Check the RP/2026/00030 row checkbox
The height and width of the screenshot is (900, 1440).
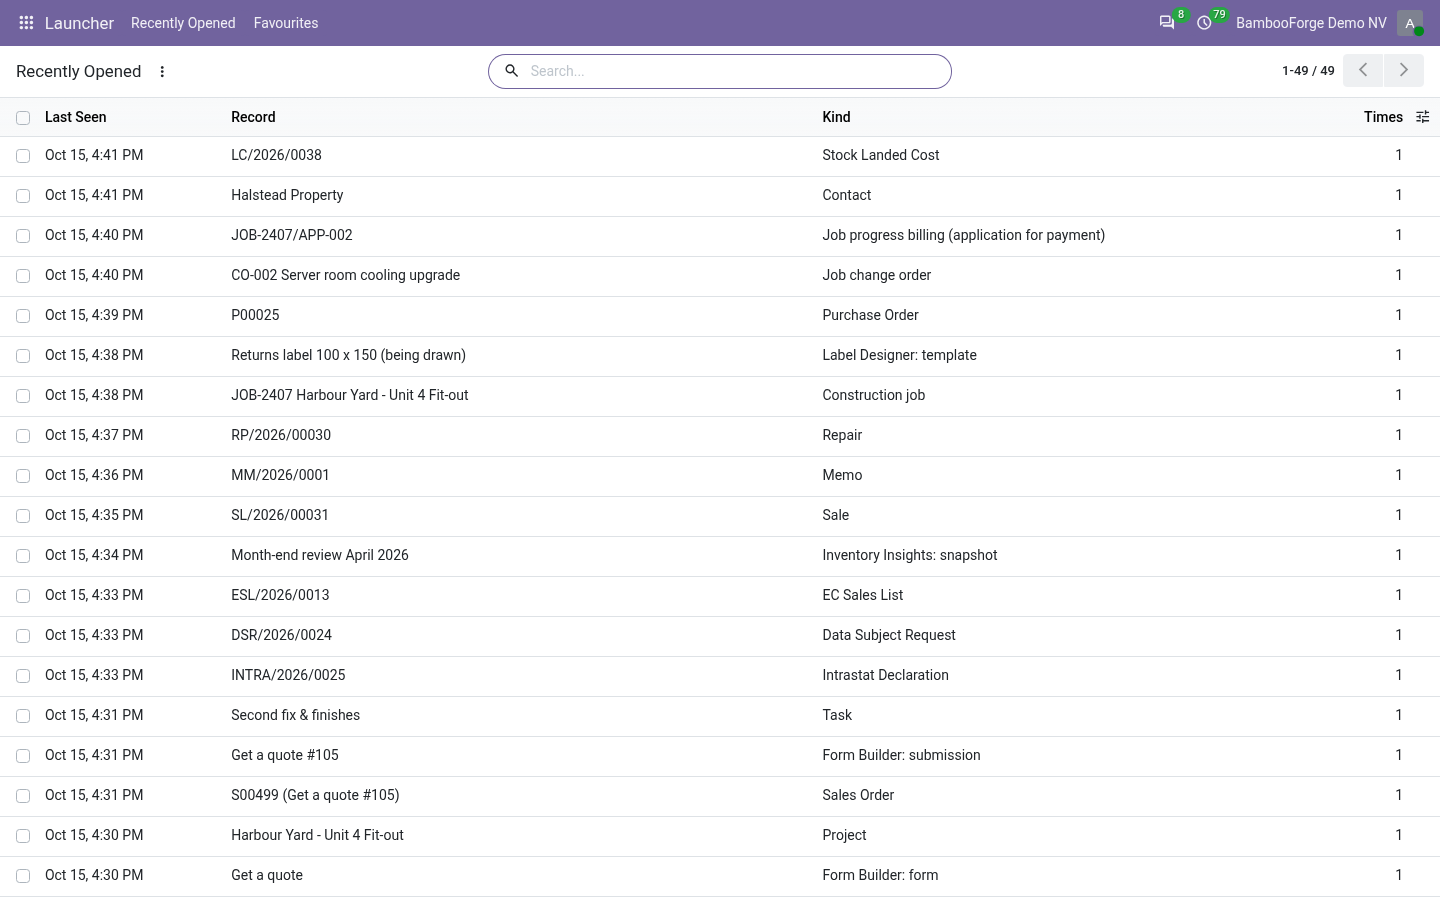pos(23,436)
